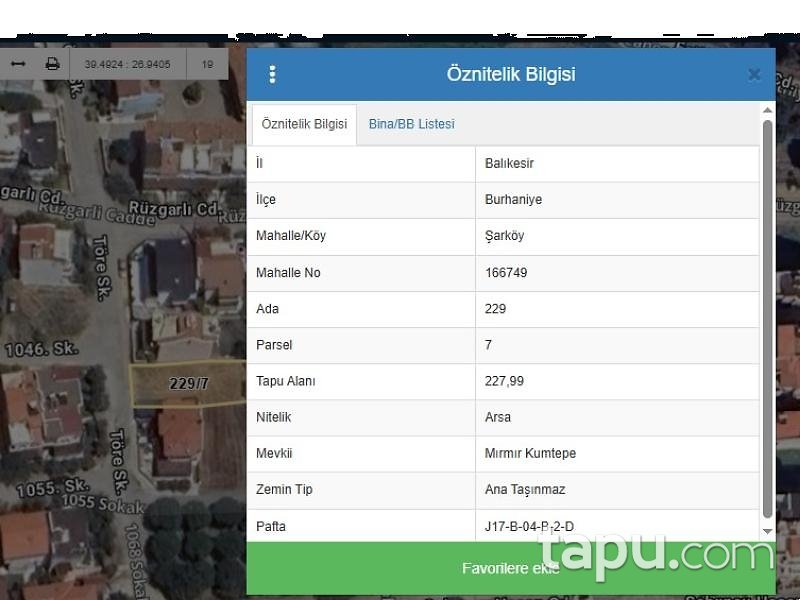
Task: Click the Tapu Alanı value 227,99
Action: coord(504,381)
